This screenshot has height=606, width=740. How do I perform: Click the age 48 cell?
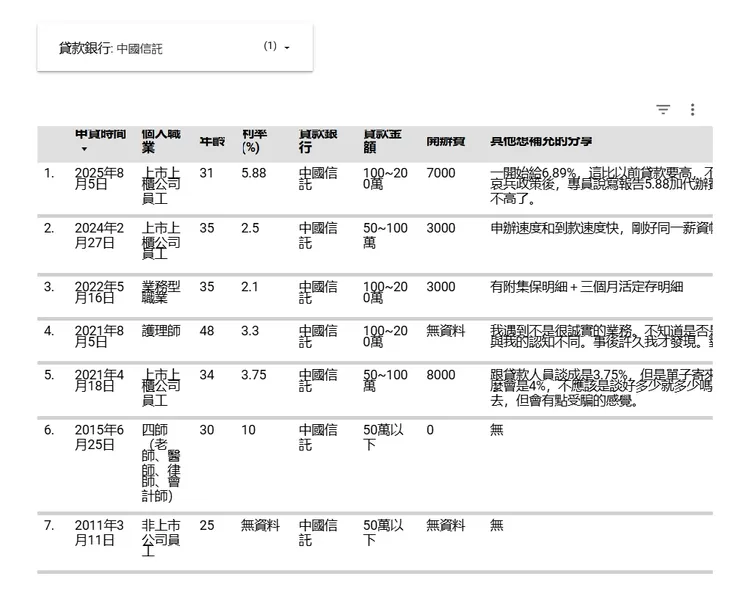pos(207,330)
